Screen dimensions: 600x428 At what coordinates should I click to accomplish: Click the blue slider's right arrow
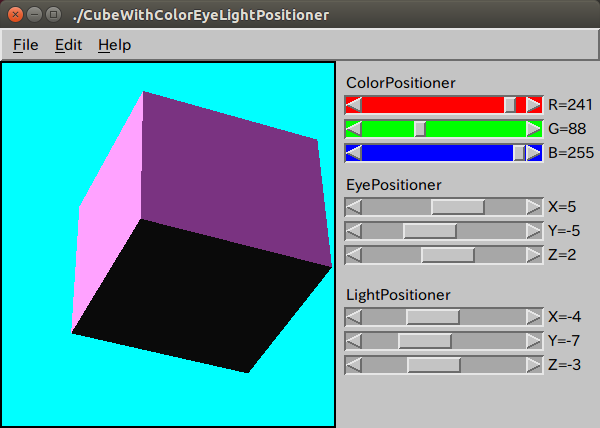coord(534,153)
